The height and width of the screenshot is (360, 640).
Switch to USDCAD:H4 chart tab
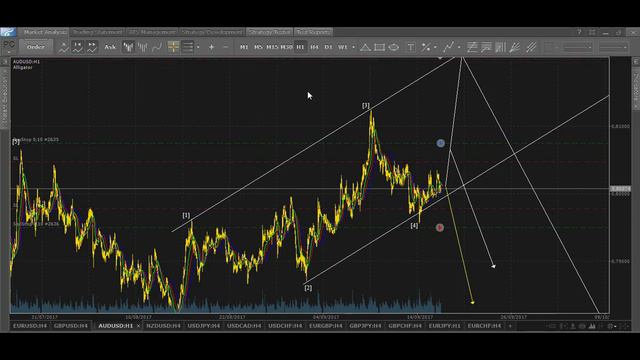click(244, 326)
